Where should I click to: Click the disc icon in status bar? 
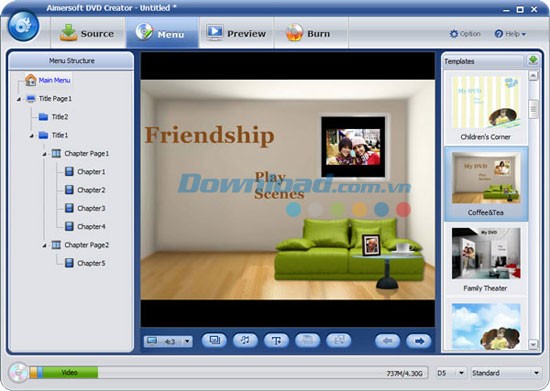point(18,372)
